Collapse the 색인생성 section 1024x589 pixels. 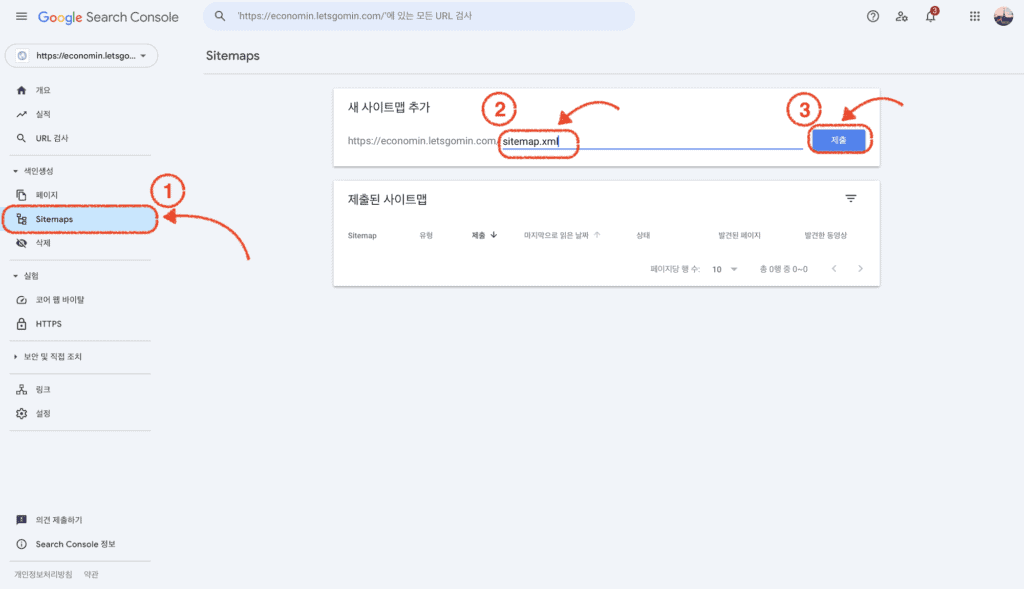tap(34, 171)
